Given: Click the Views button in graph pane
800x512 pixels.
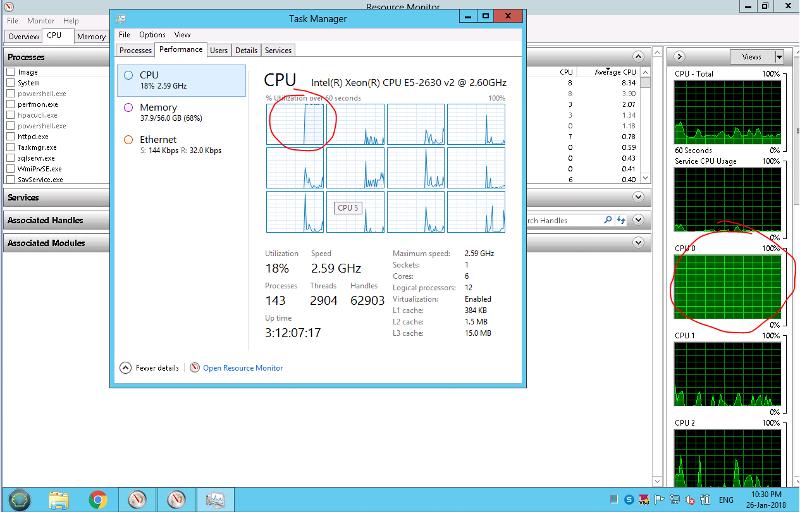Looking at the screenshot, I should tap(752, 57).
